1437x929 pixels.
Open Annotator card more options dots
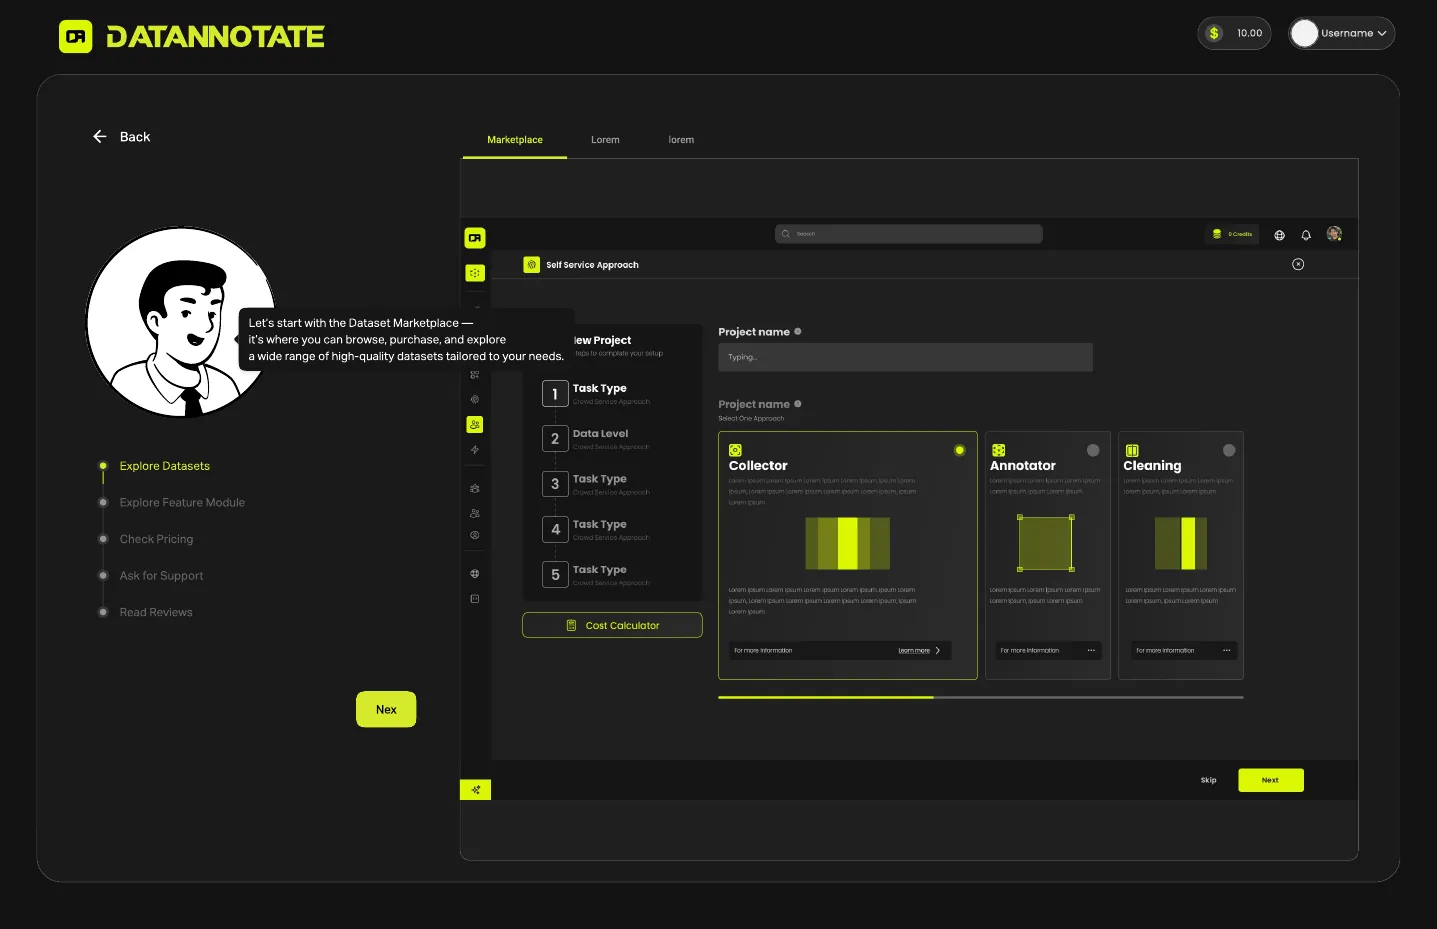coord(1091,651)
